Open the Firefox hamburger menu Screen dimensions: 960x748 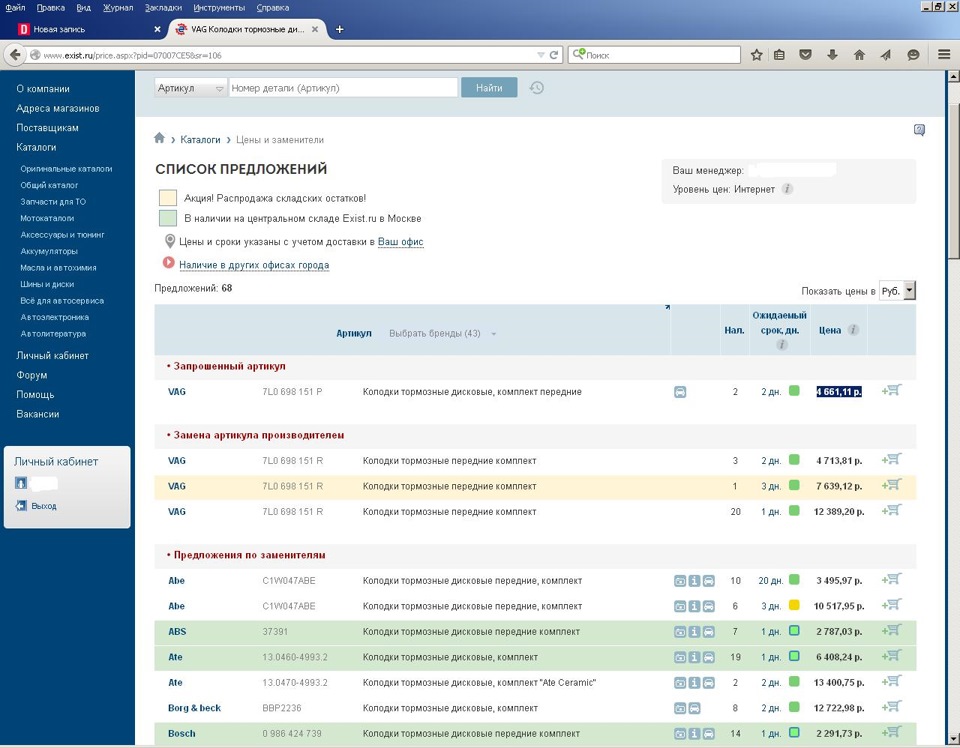coord(944,54)
